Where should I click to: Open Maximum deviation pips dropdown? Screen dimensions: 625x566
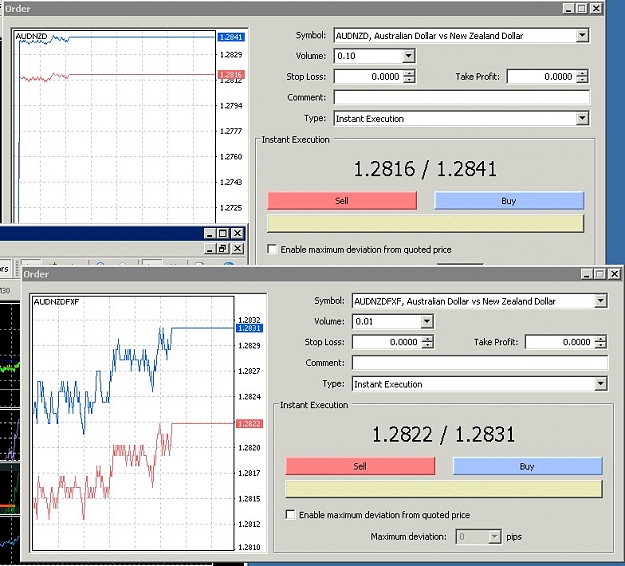pos(494,537)
